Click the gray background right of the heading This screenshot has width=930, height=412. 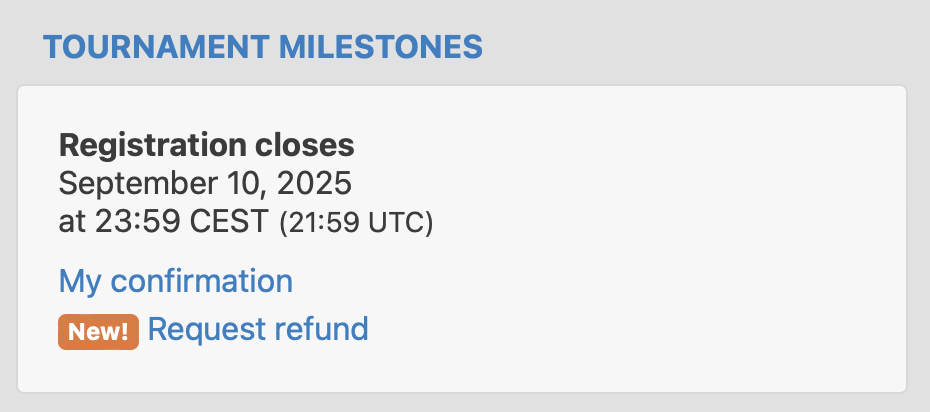point(700,47)
